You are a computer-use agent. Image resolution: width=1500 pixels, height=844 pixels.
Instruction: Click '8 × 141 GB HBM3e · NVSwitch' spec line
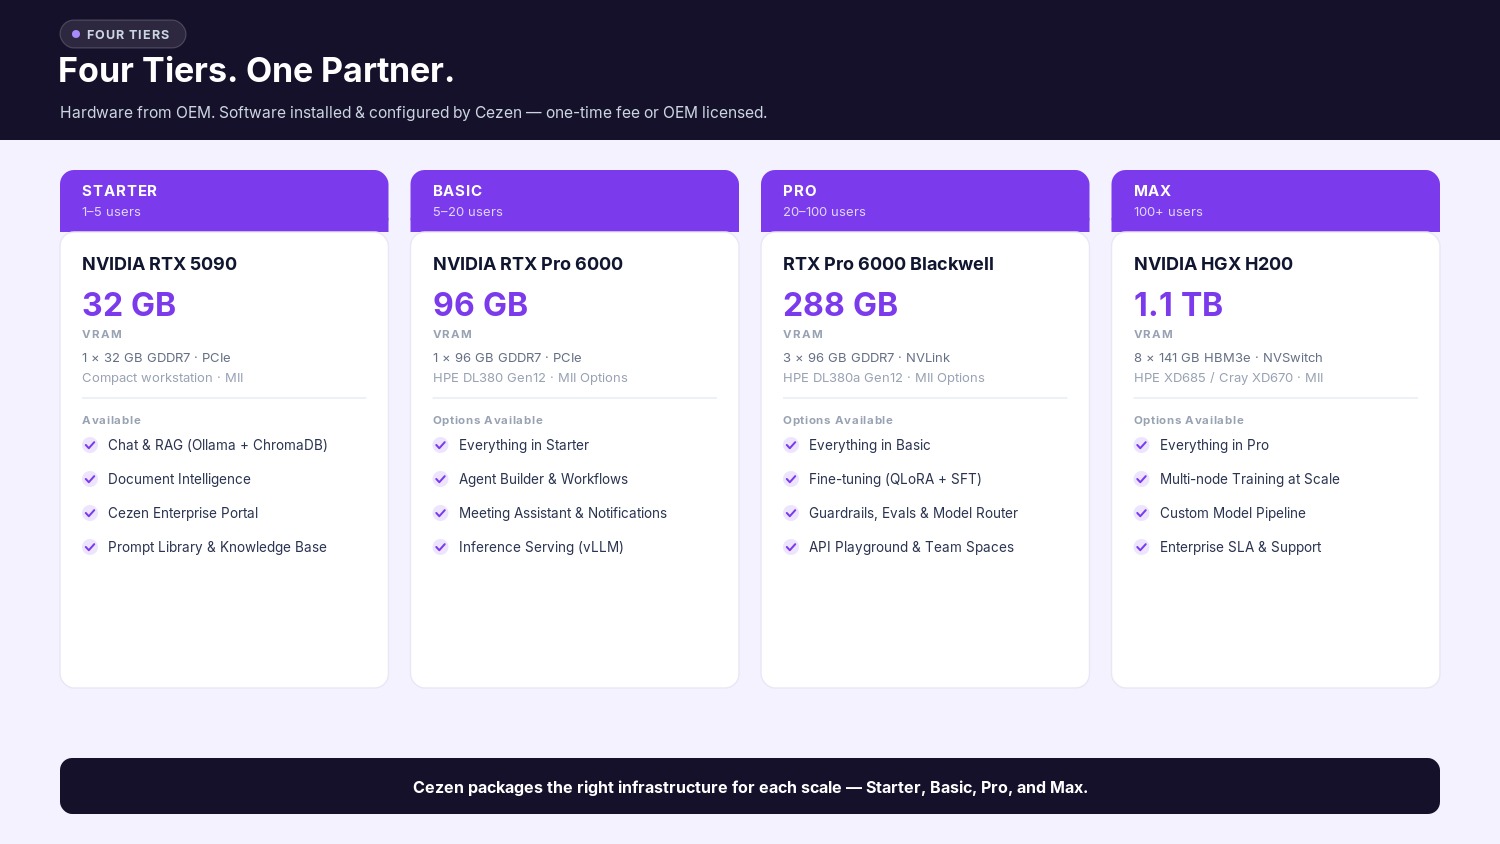tap(1228, 358)
